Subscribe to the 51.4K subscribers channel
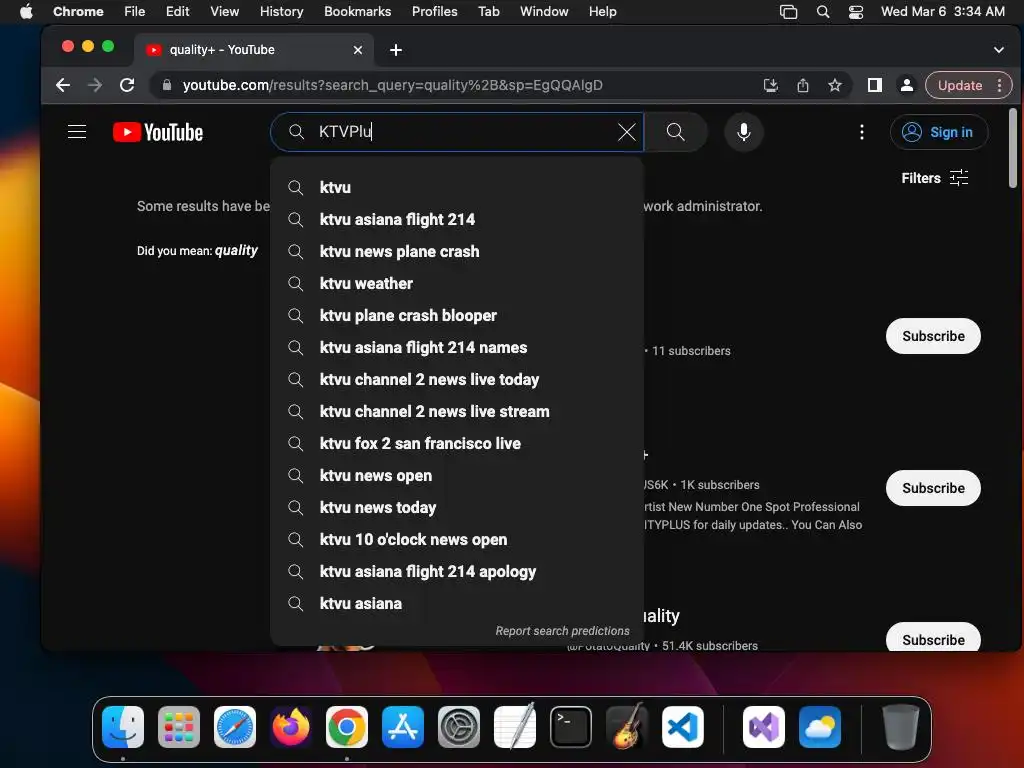 [933, 638]
